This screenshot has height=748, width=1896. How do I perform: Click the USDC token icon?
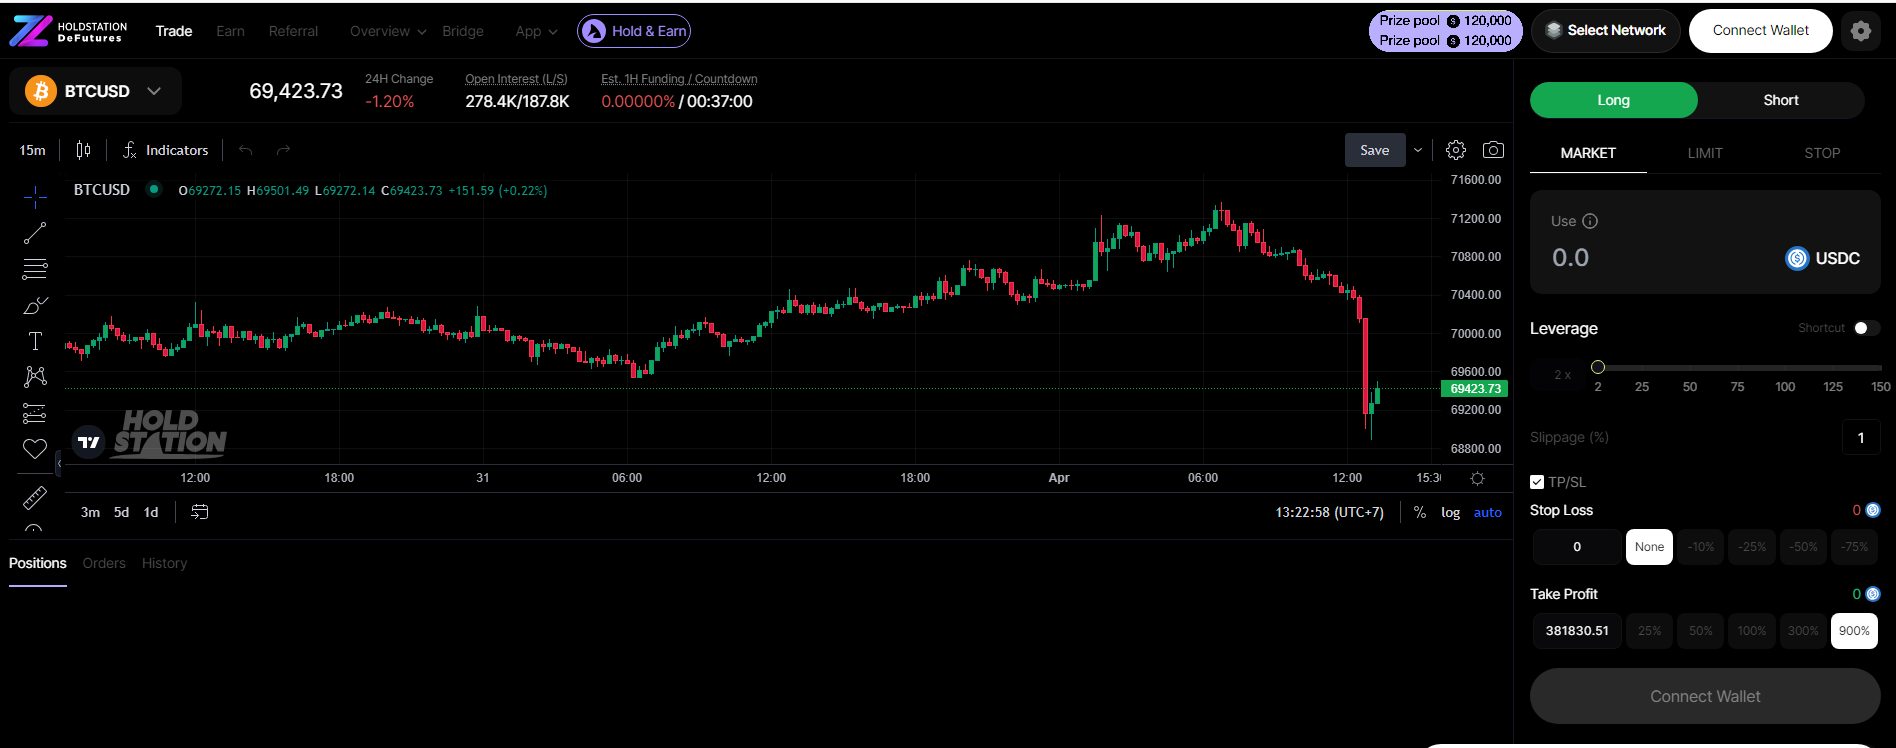point(1797,258)
